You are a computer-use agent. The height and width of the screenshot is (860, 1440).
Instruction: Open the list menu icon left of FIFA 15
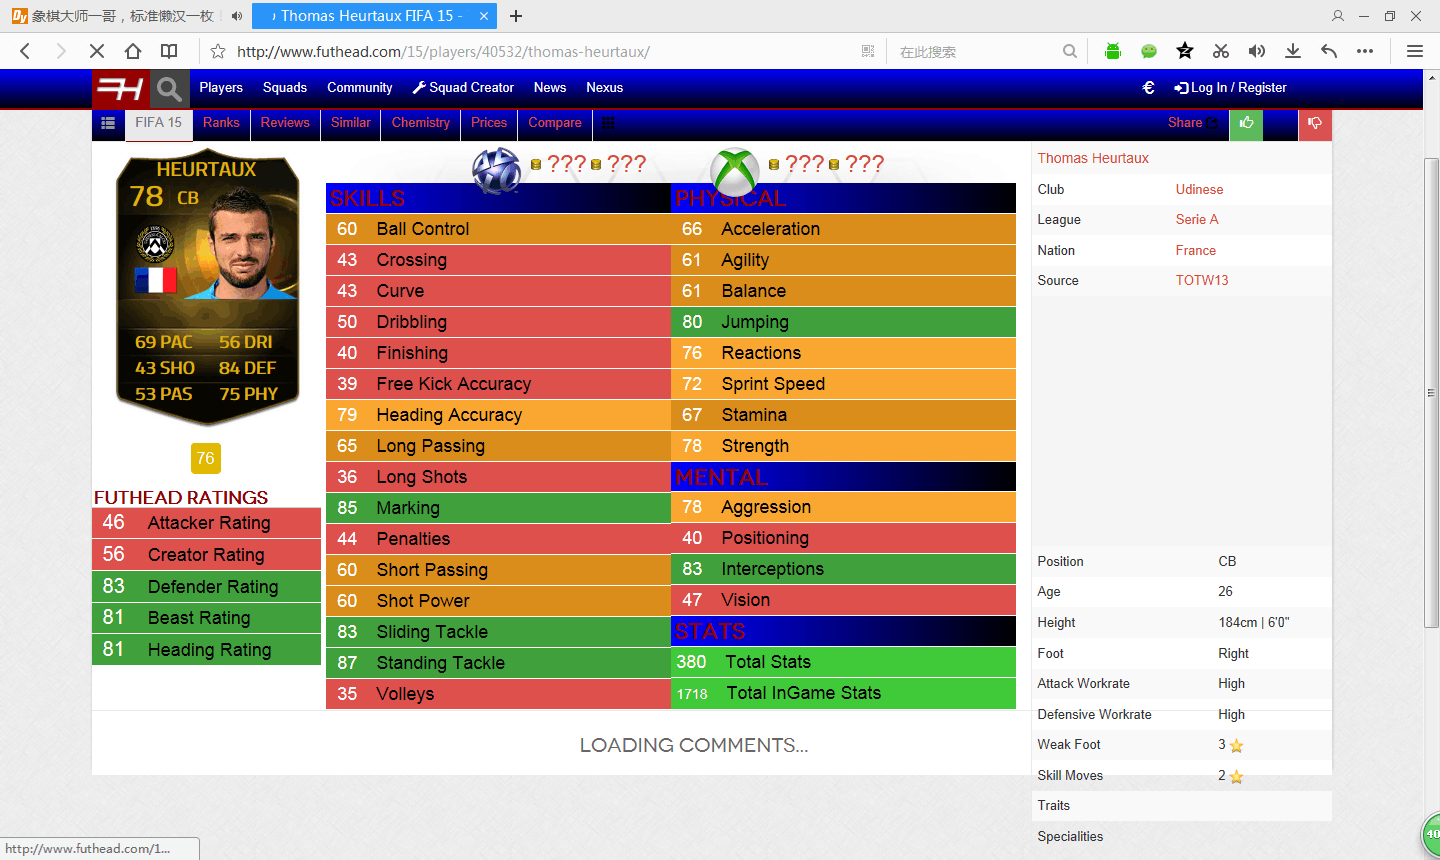pyautogui.click(x=108, y=123)
